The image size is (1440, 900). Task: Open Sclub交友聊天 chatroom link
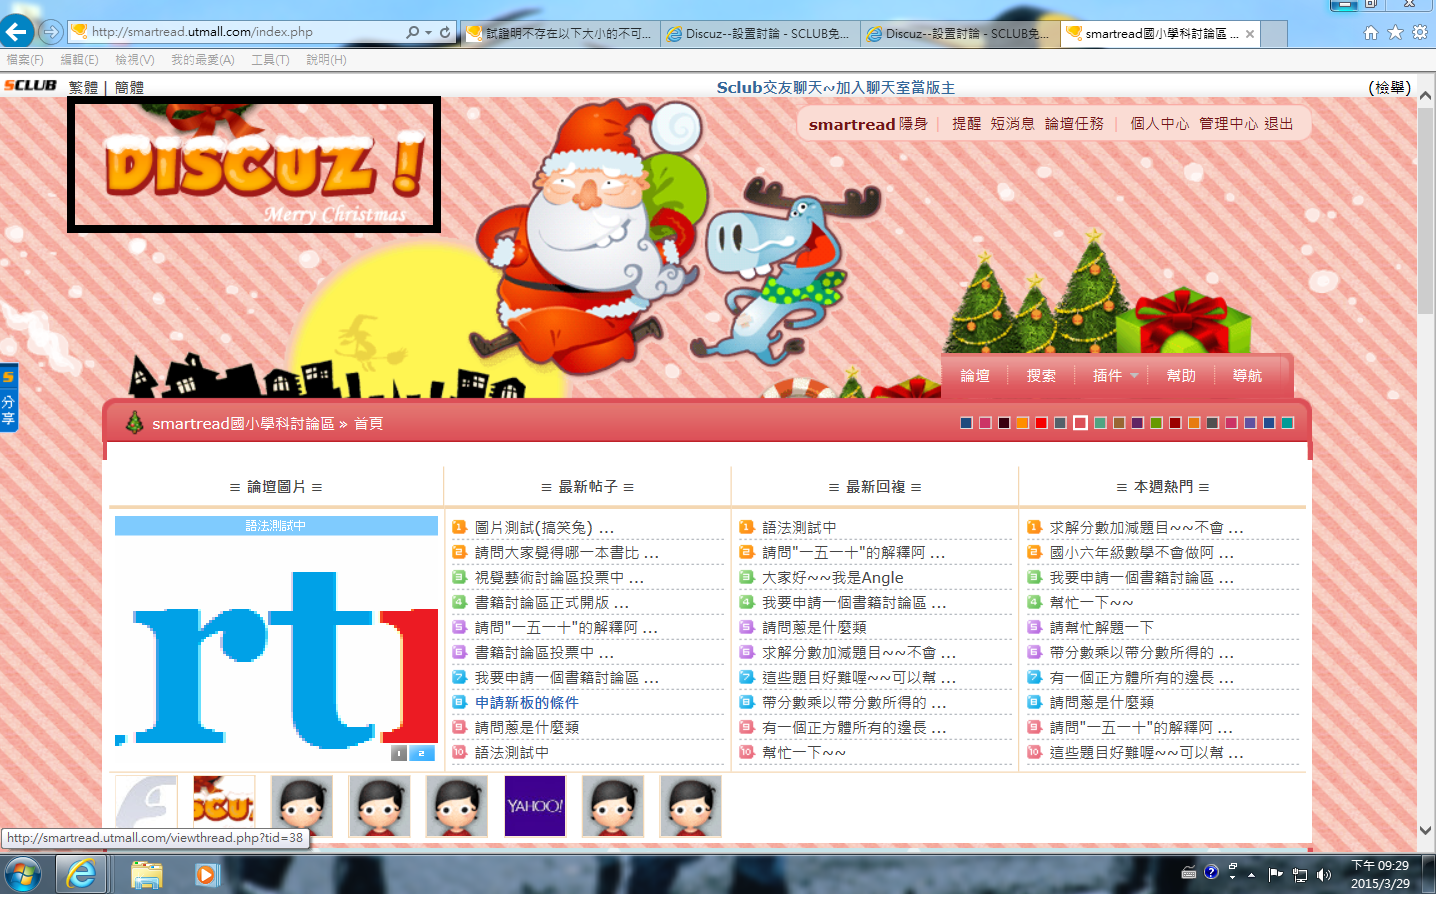pyautogui.click(x=835, y=87)
